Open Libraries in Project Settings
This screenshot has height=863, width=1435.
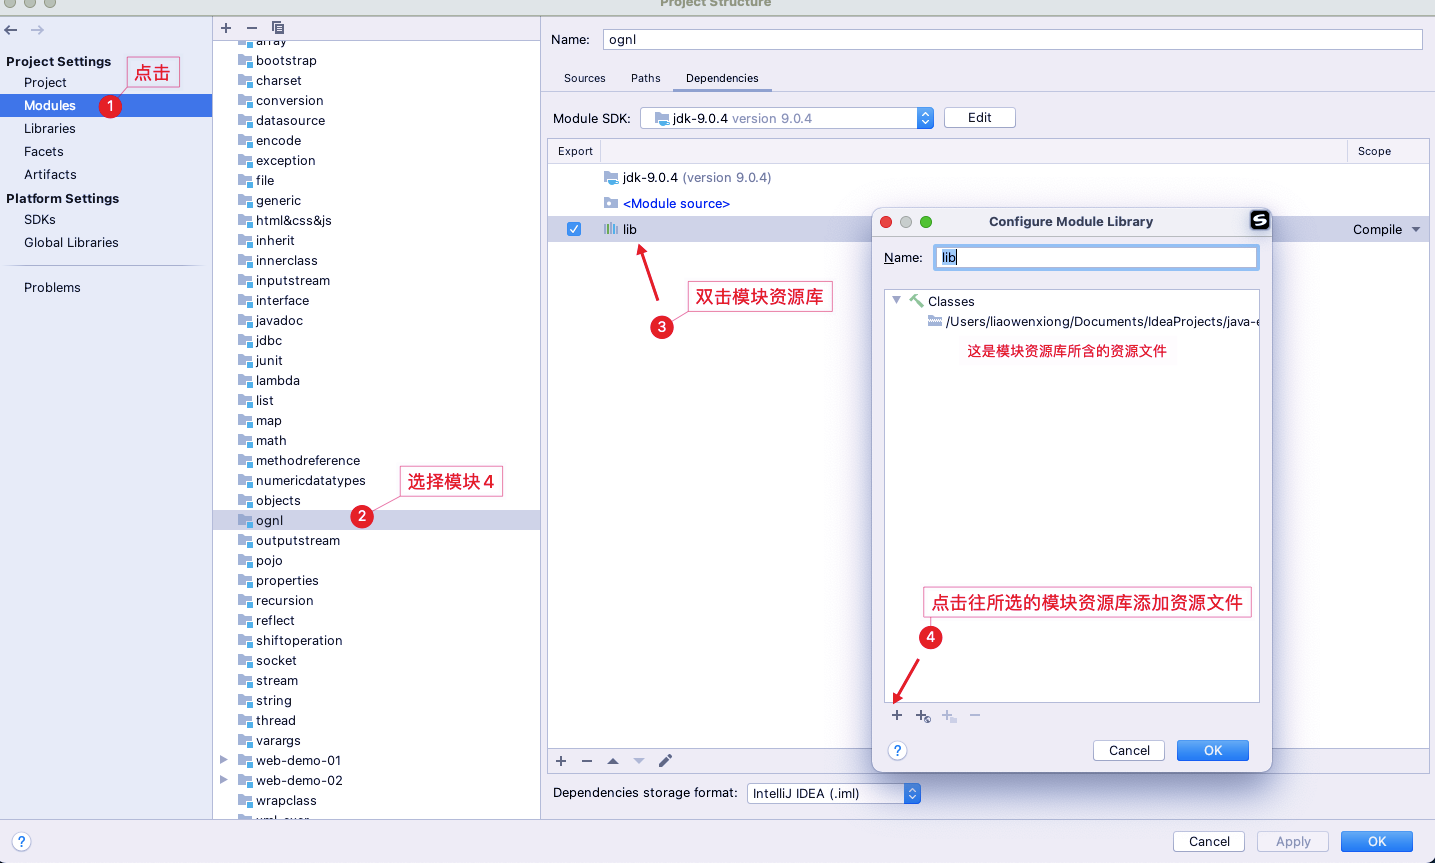click(50, 128)
